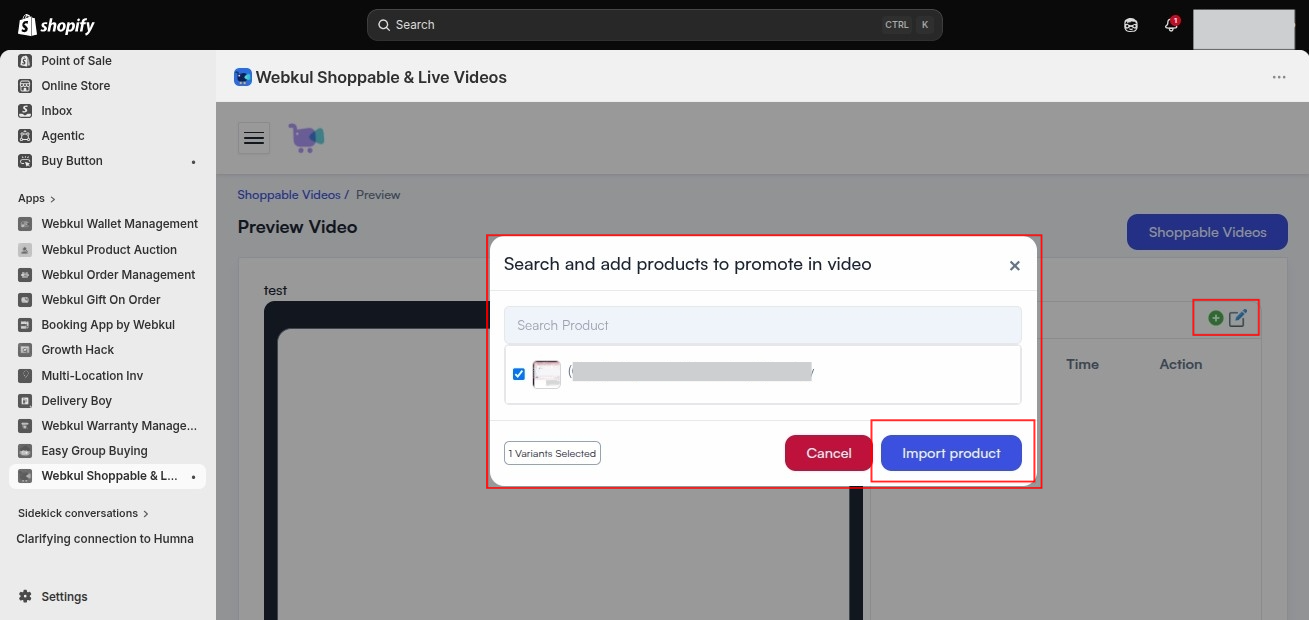The width and height of the screenshot is (1309, 620).
Task: Click the Inbox sidebar icon
Action: pos(25,111)
